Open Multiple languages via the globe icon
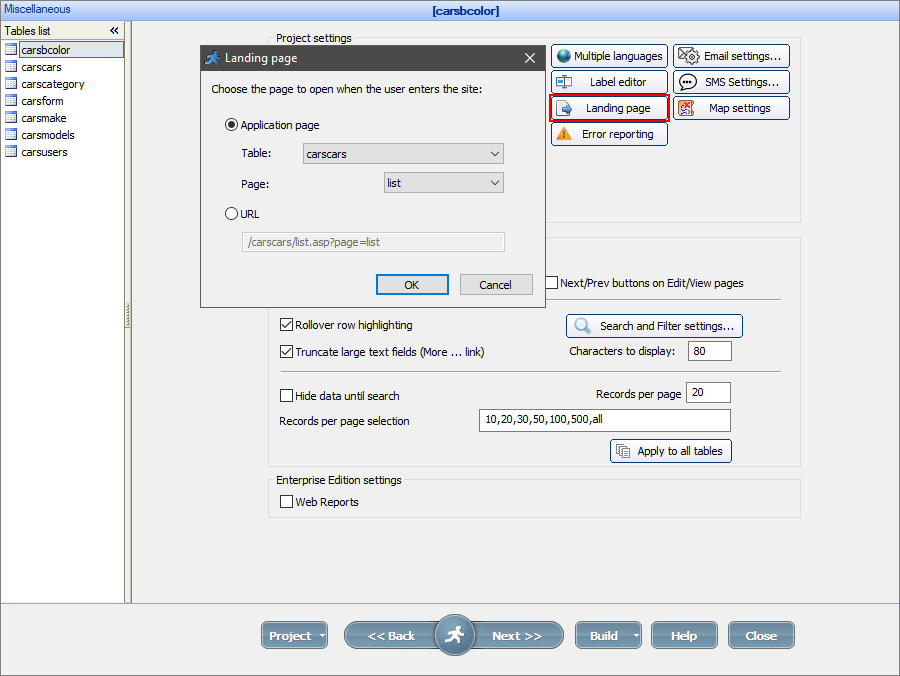This screenshot has width=900, height=676. coord(561,56)
